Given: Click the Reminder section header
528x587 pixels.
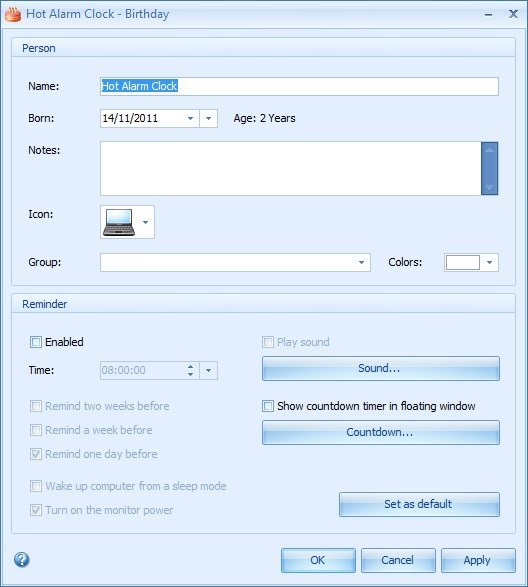Looking at the screenshot, I should coord(263,304).
